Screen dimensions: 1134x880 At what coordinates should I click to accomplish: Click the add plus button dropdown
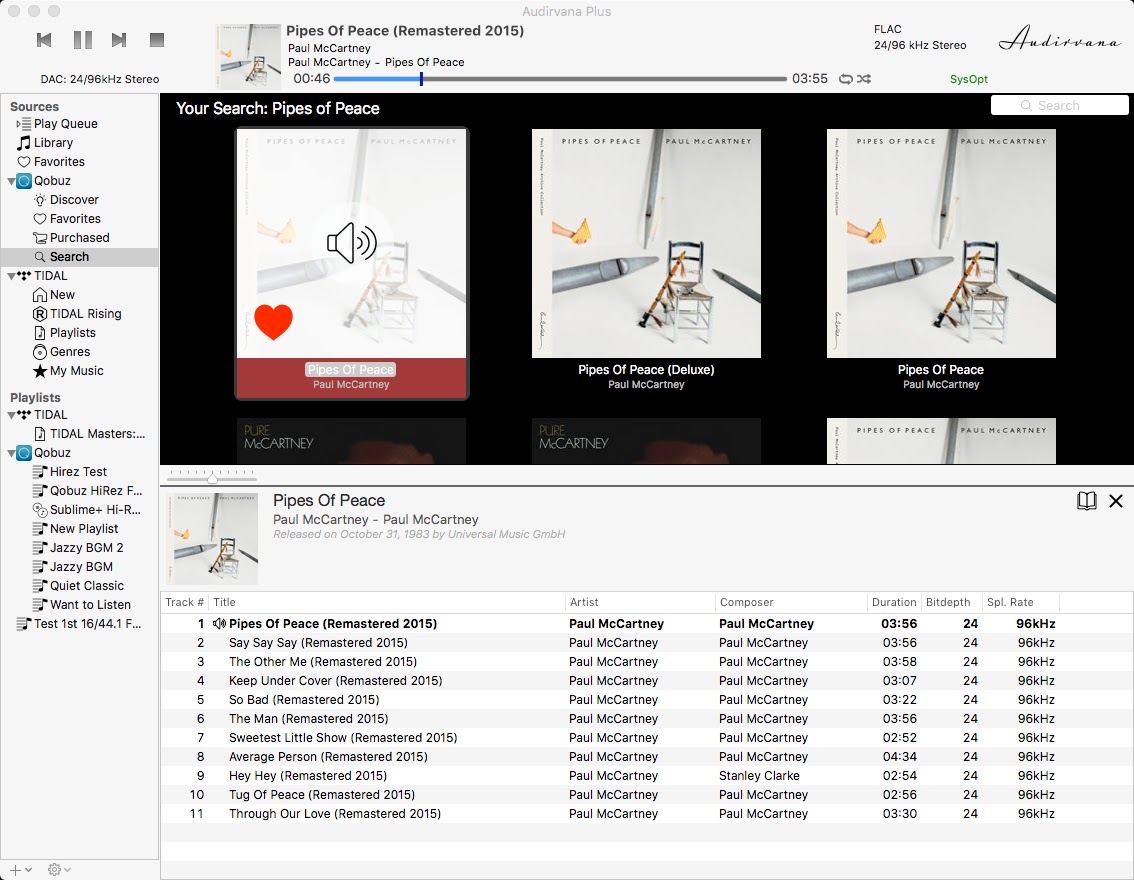click(20, 870)
